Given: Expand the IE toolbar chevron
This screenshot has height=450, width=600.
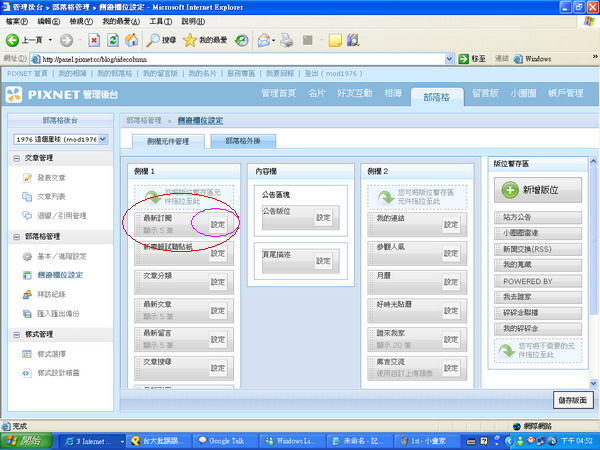Looking at the screenshot, I should click(595, 57).
